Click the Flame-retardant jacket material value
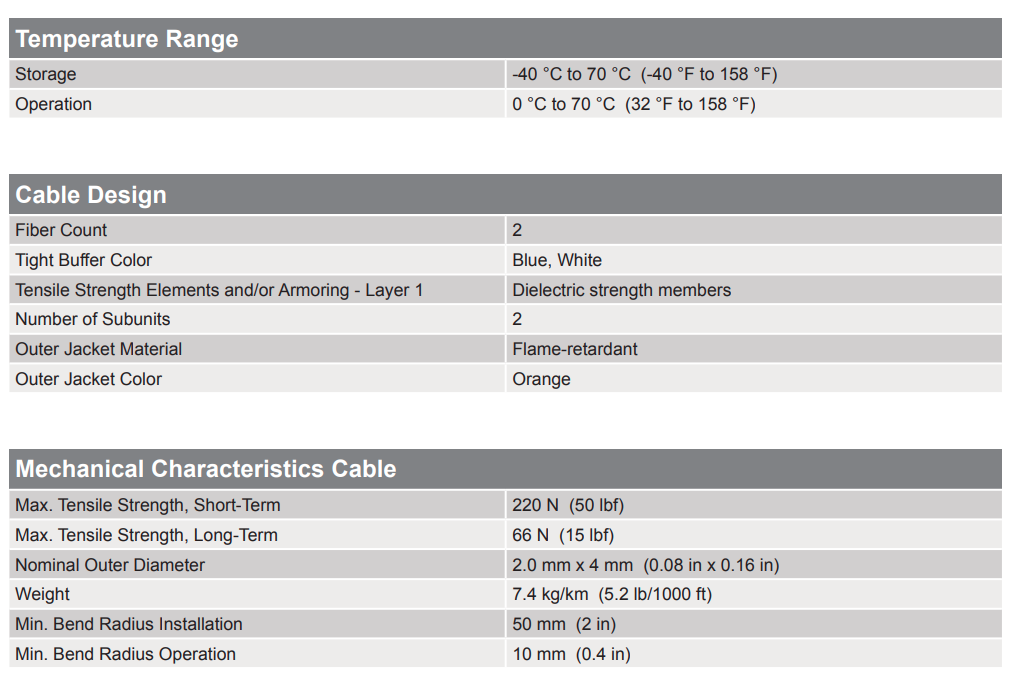 [575, 349]
